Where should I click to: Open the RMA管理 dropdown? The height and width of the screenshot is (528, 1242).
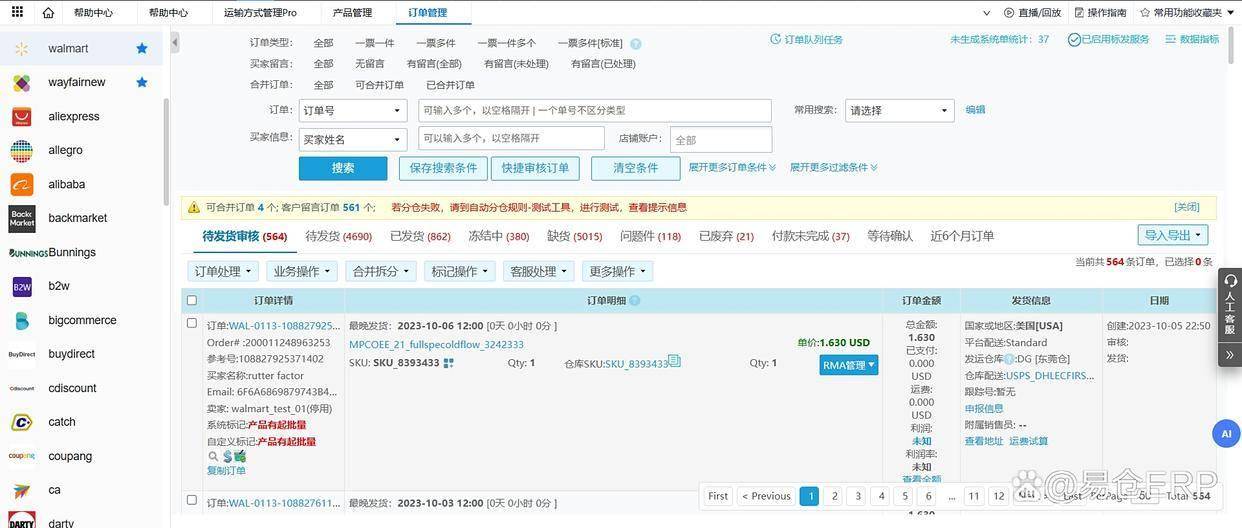click(x=849, y=365)
